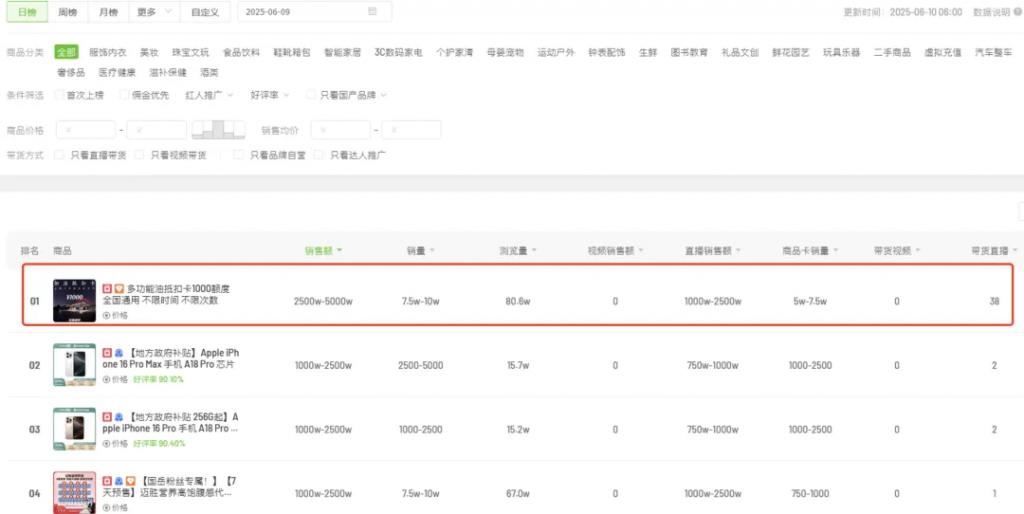Open the 红人推广 filter dropdown
This screenshot has height=514, width=1024.
click(209, 95)
